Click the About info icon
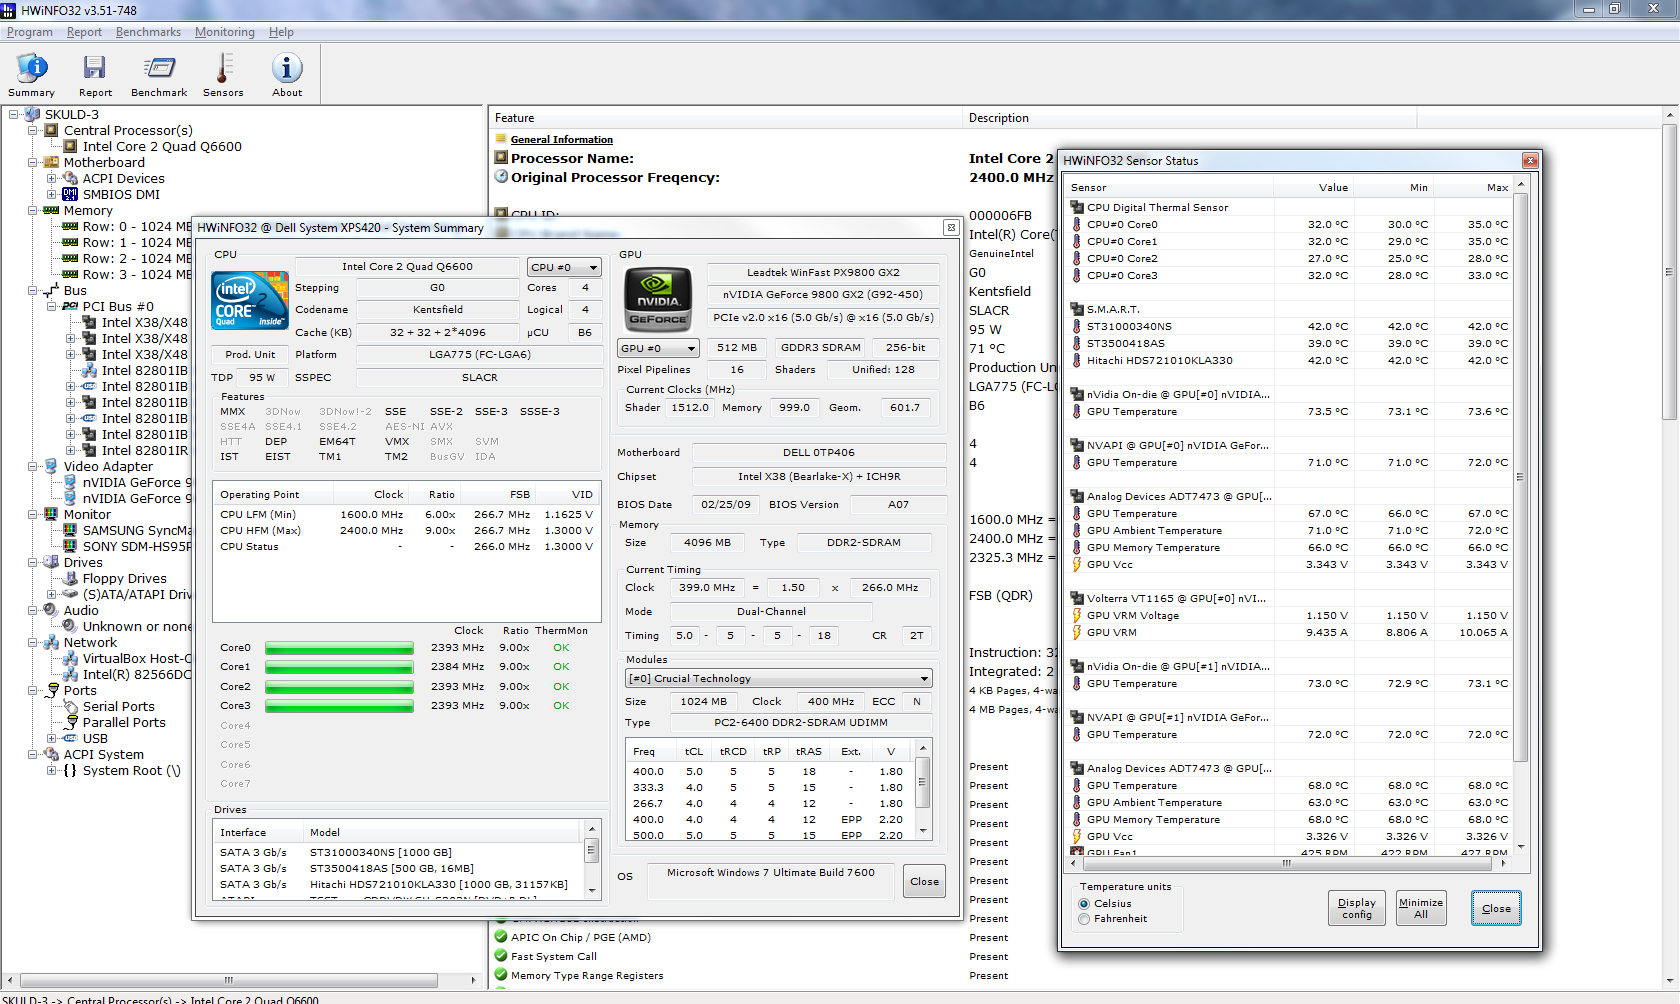The width and height of the screenshot is (1680, 1004). tap(287, 68)
